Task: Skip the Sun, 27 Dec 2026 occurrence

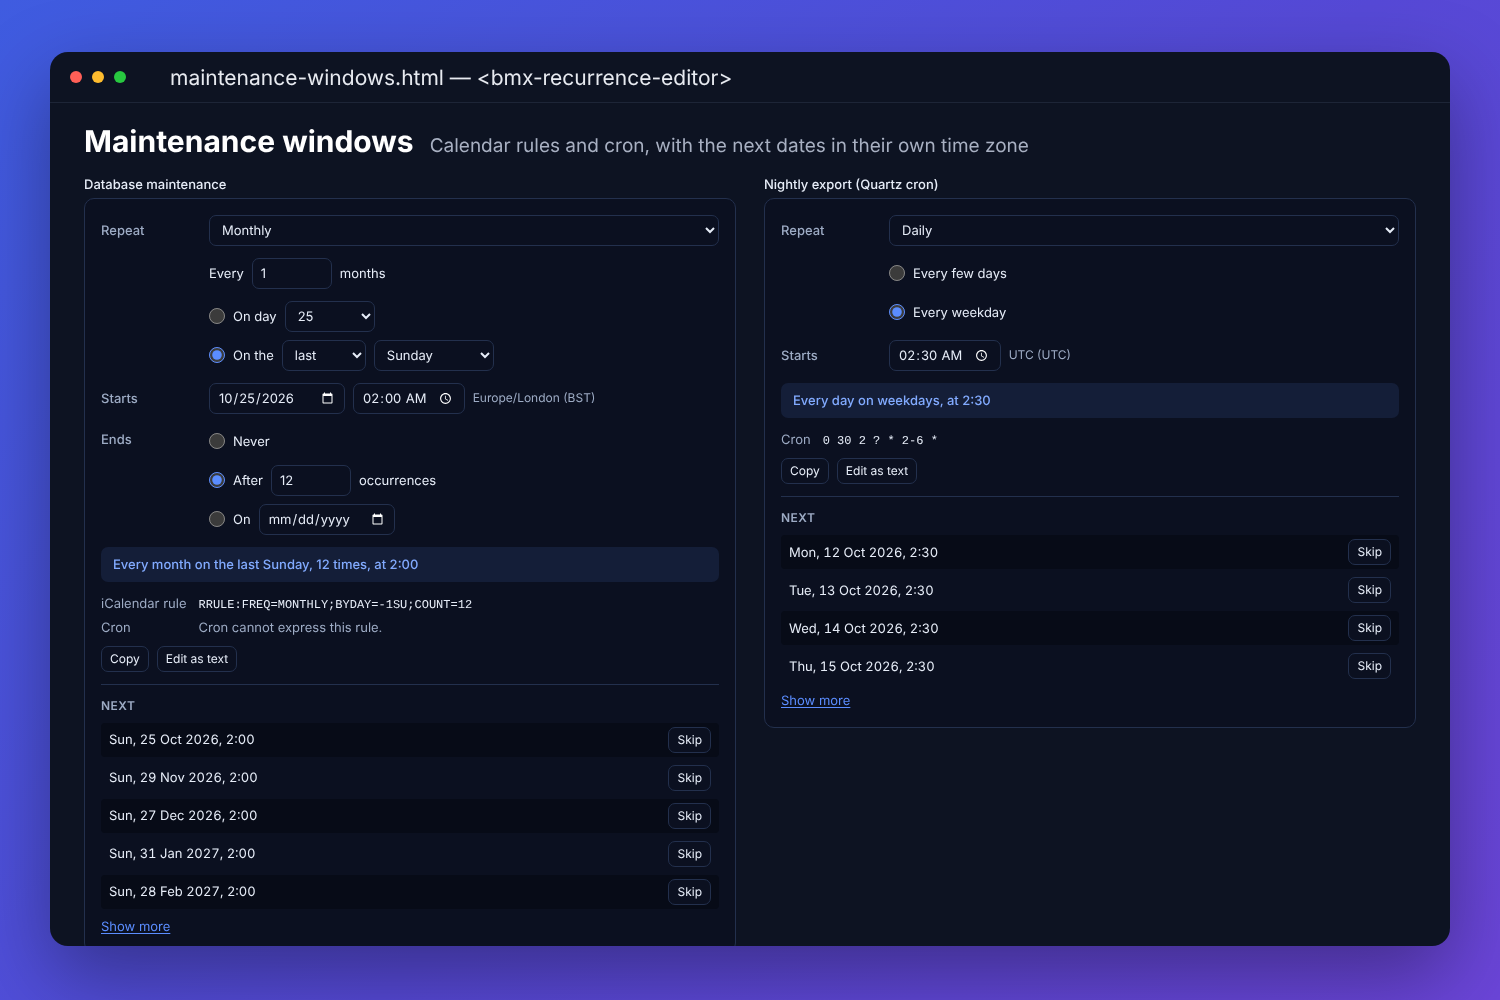Action: tap(690, 816)
